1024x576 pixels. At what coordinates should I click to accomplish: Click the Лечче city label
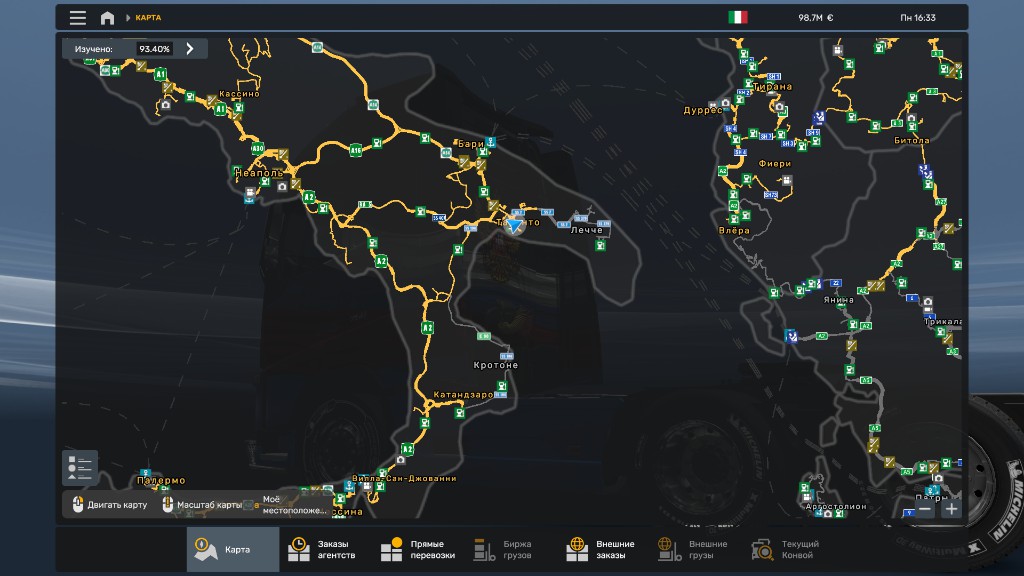coord(586,230)
